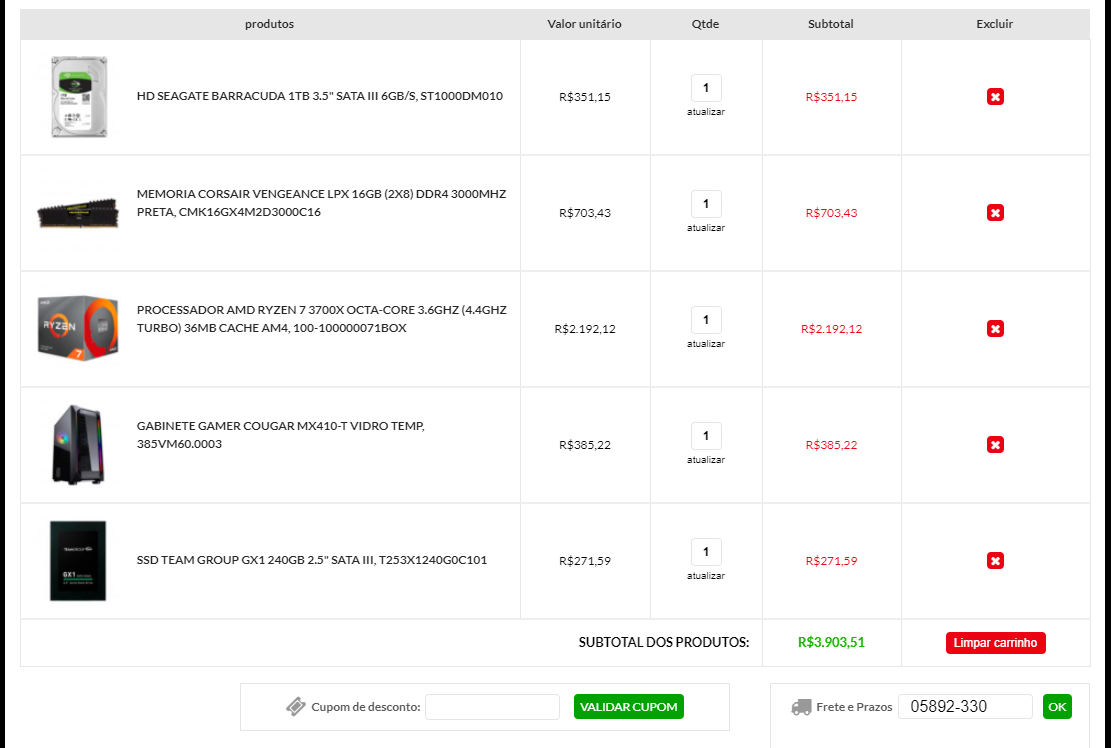Remove the AMD Ryzen 7 3700X processor
This screenshot has width=1111, height=748.
tap(995, 329)
